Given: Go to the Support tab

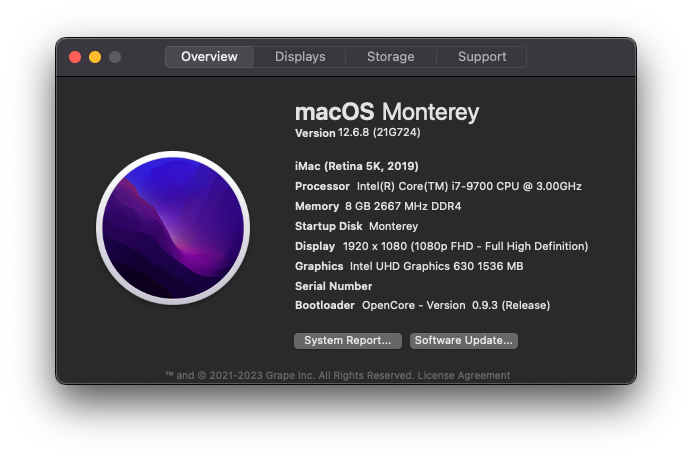Looking at the screenshot, I should point(482,57).
